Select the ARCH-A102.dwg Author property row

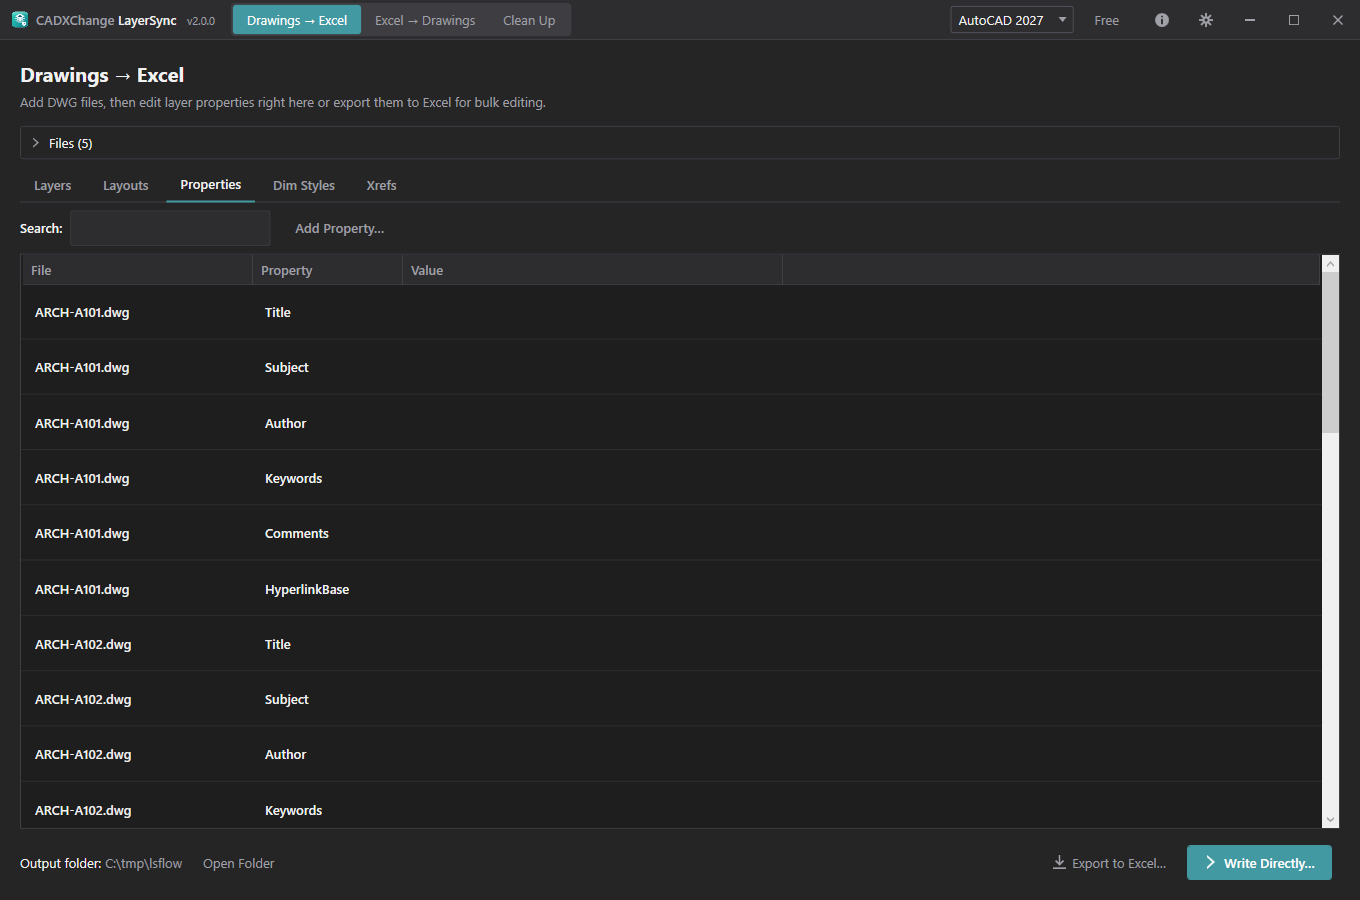tap(671, 754)
